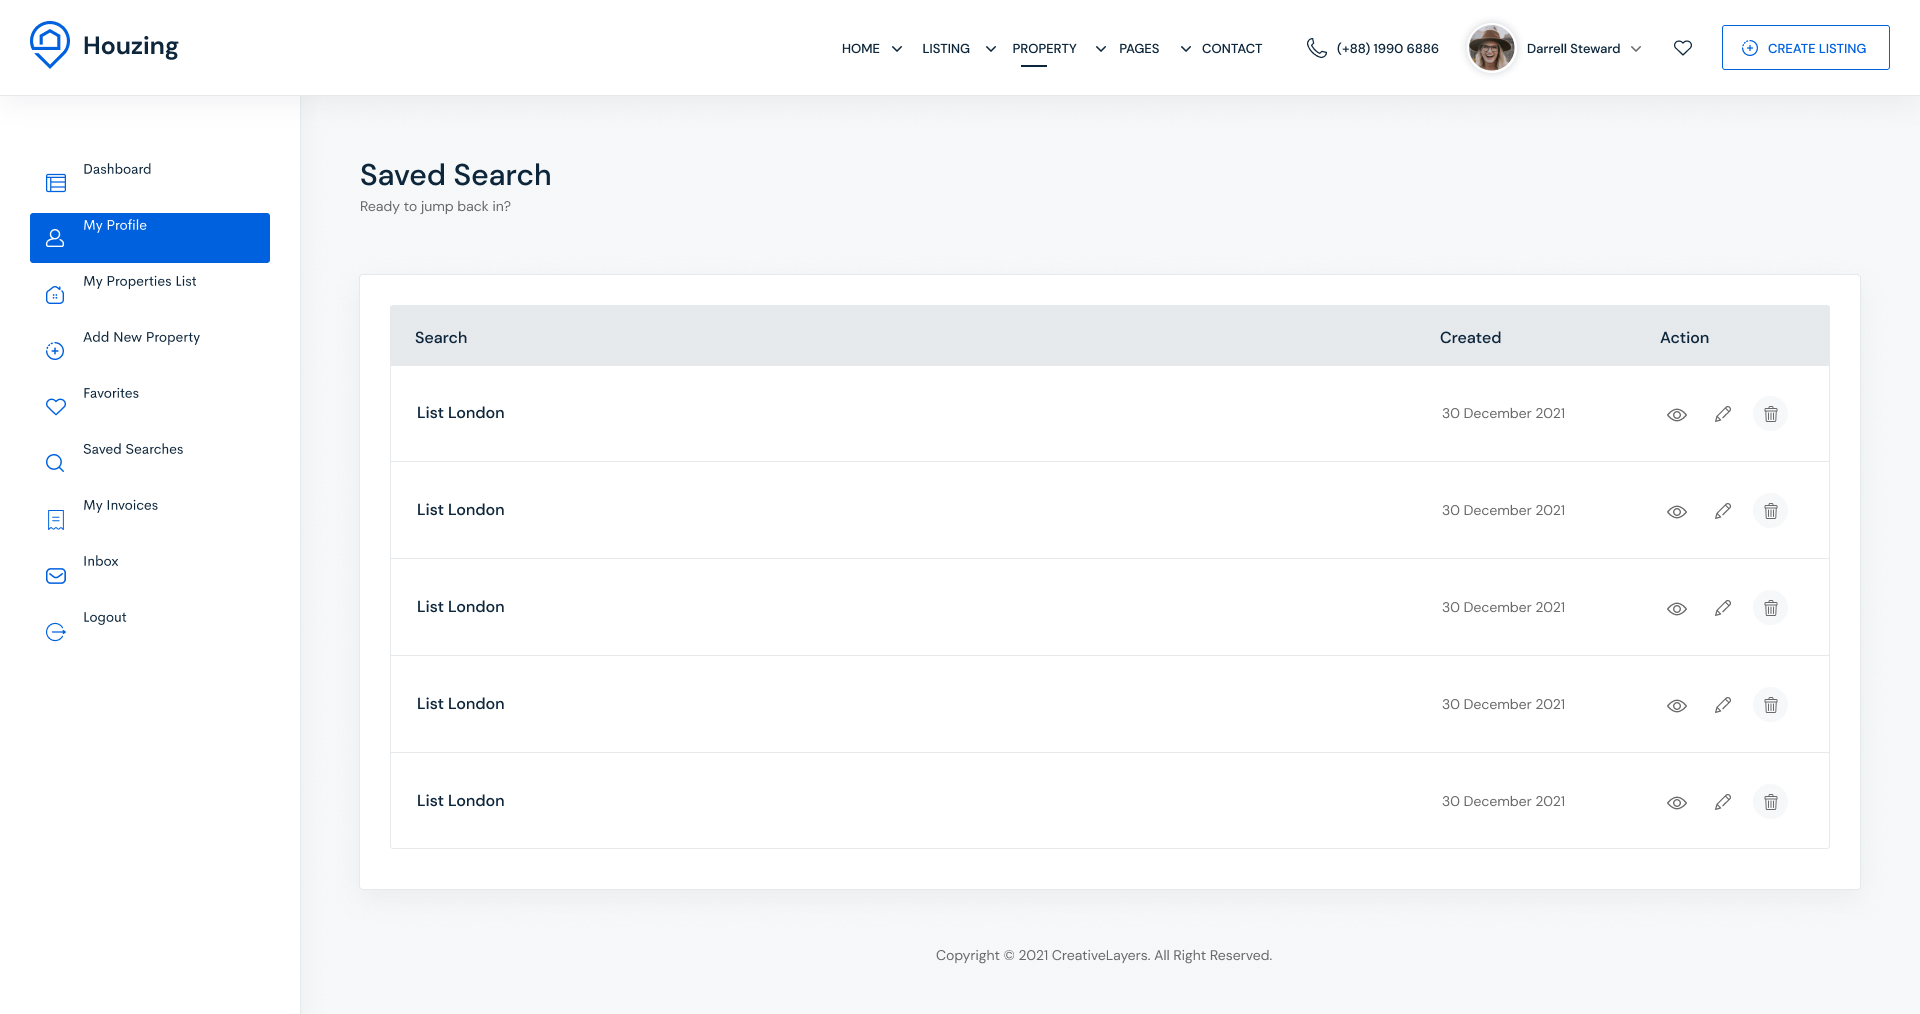Open the CONTACT navigation link
This screenshot has width=1920, height=1014.
(1231, 49)
